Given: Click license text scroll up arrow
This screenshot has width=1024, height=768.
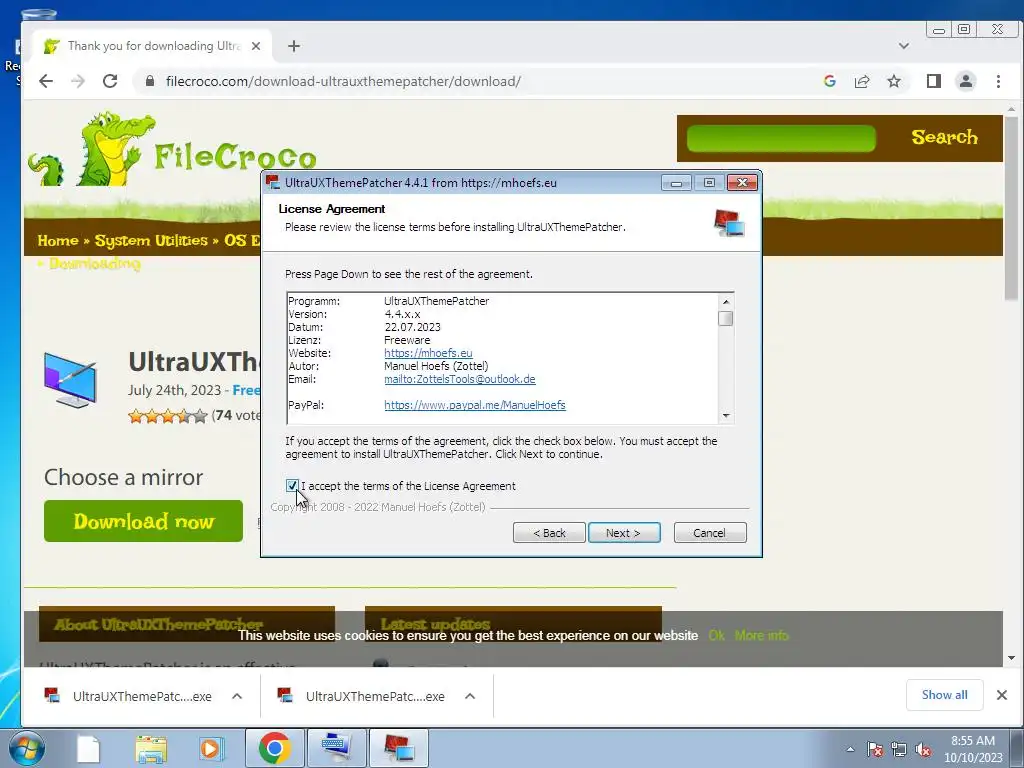Looking at the screenshot, I should click(726, 301).
